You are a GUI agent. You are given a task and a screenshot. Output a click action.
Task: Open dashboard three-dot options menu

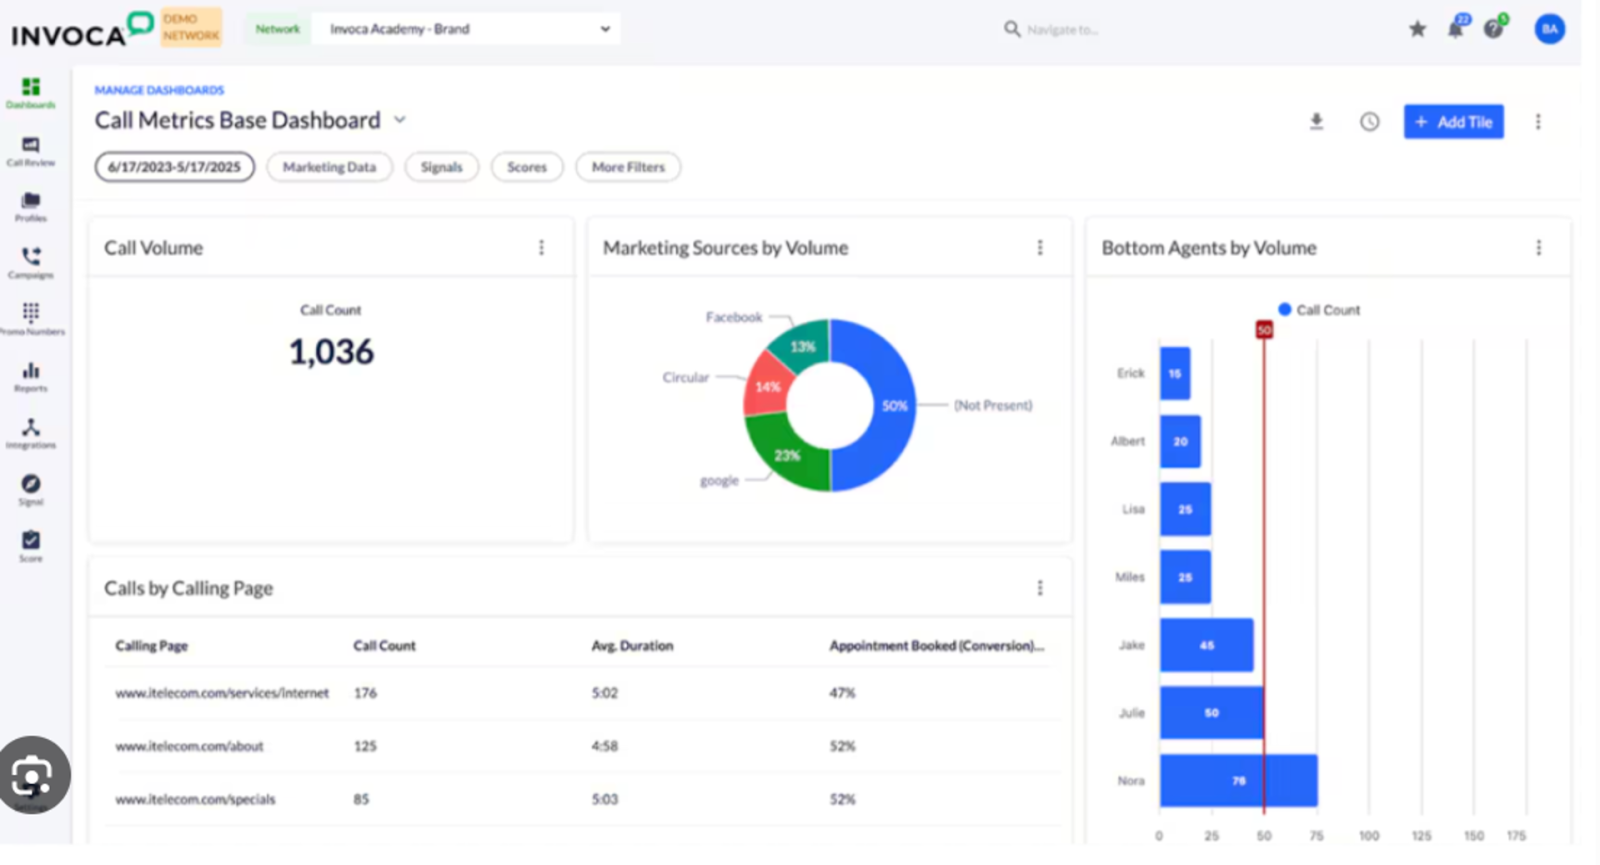coord(1538,122)
